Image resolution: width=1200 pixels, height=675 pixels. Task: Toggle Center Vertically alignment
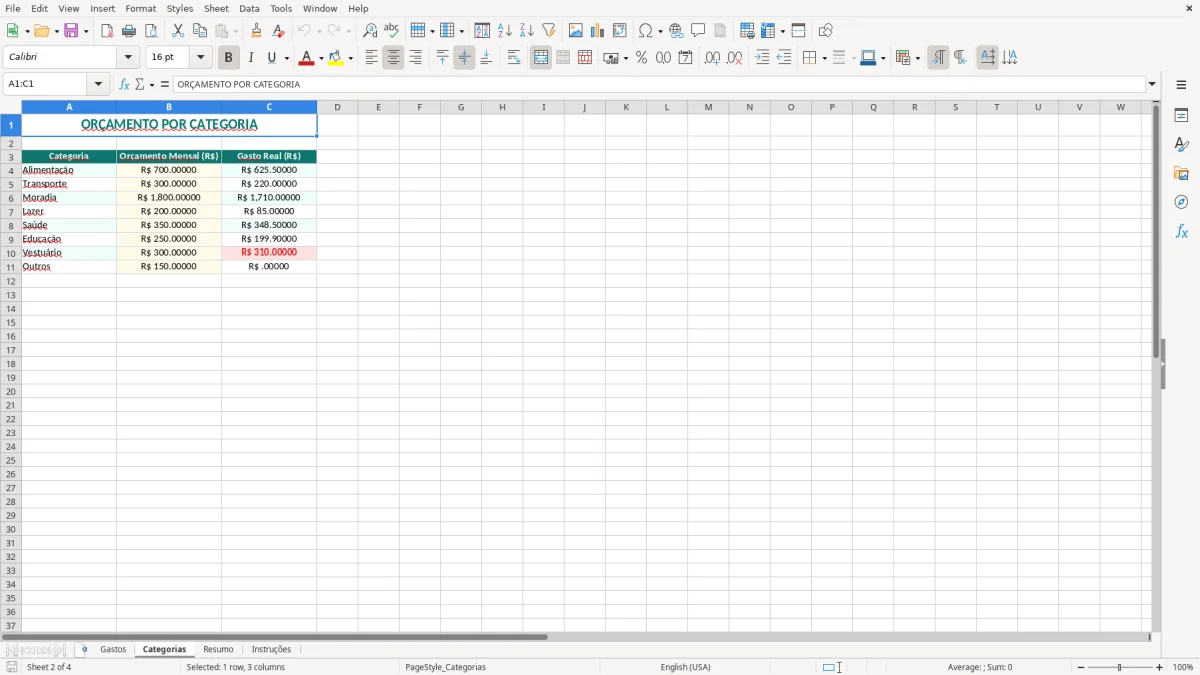(x=464, y=58)
